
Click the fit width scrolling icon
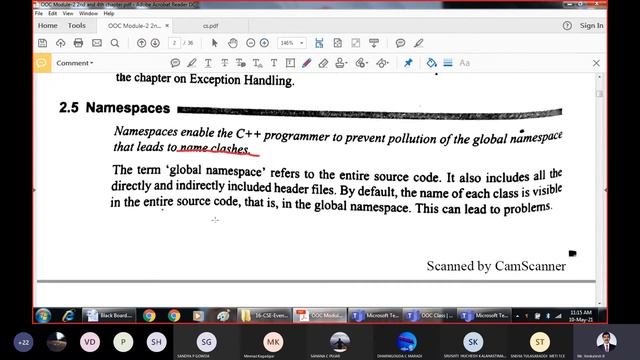click(x=319, y=43)
